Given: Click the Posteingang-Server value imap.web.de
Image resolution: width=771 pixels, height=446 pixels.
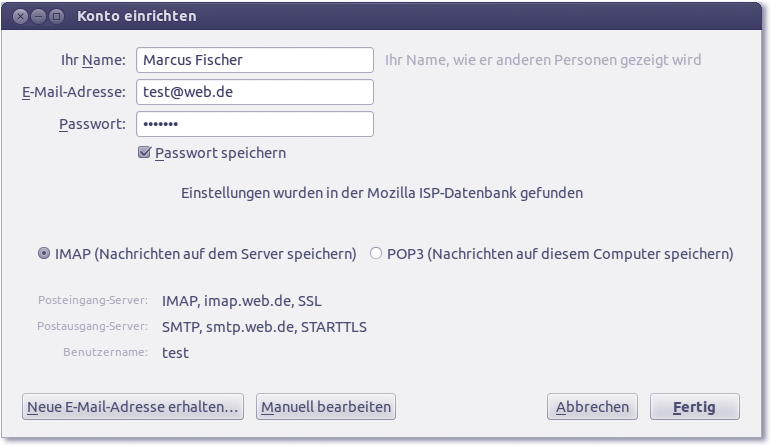Looking at the screenshot, I should [241, 301].
